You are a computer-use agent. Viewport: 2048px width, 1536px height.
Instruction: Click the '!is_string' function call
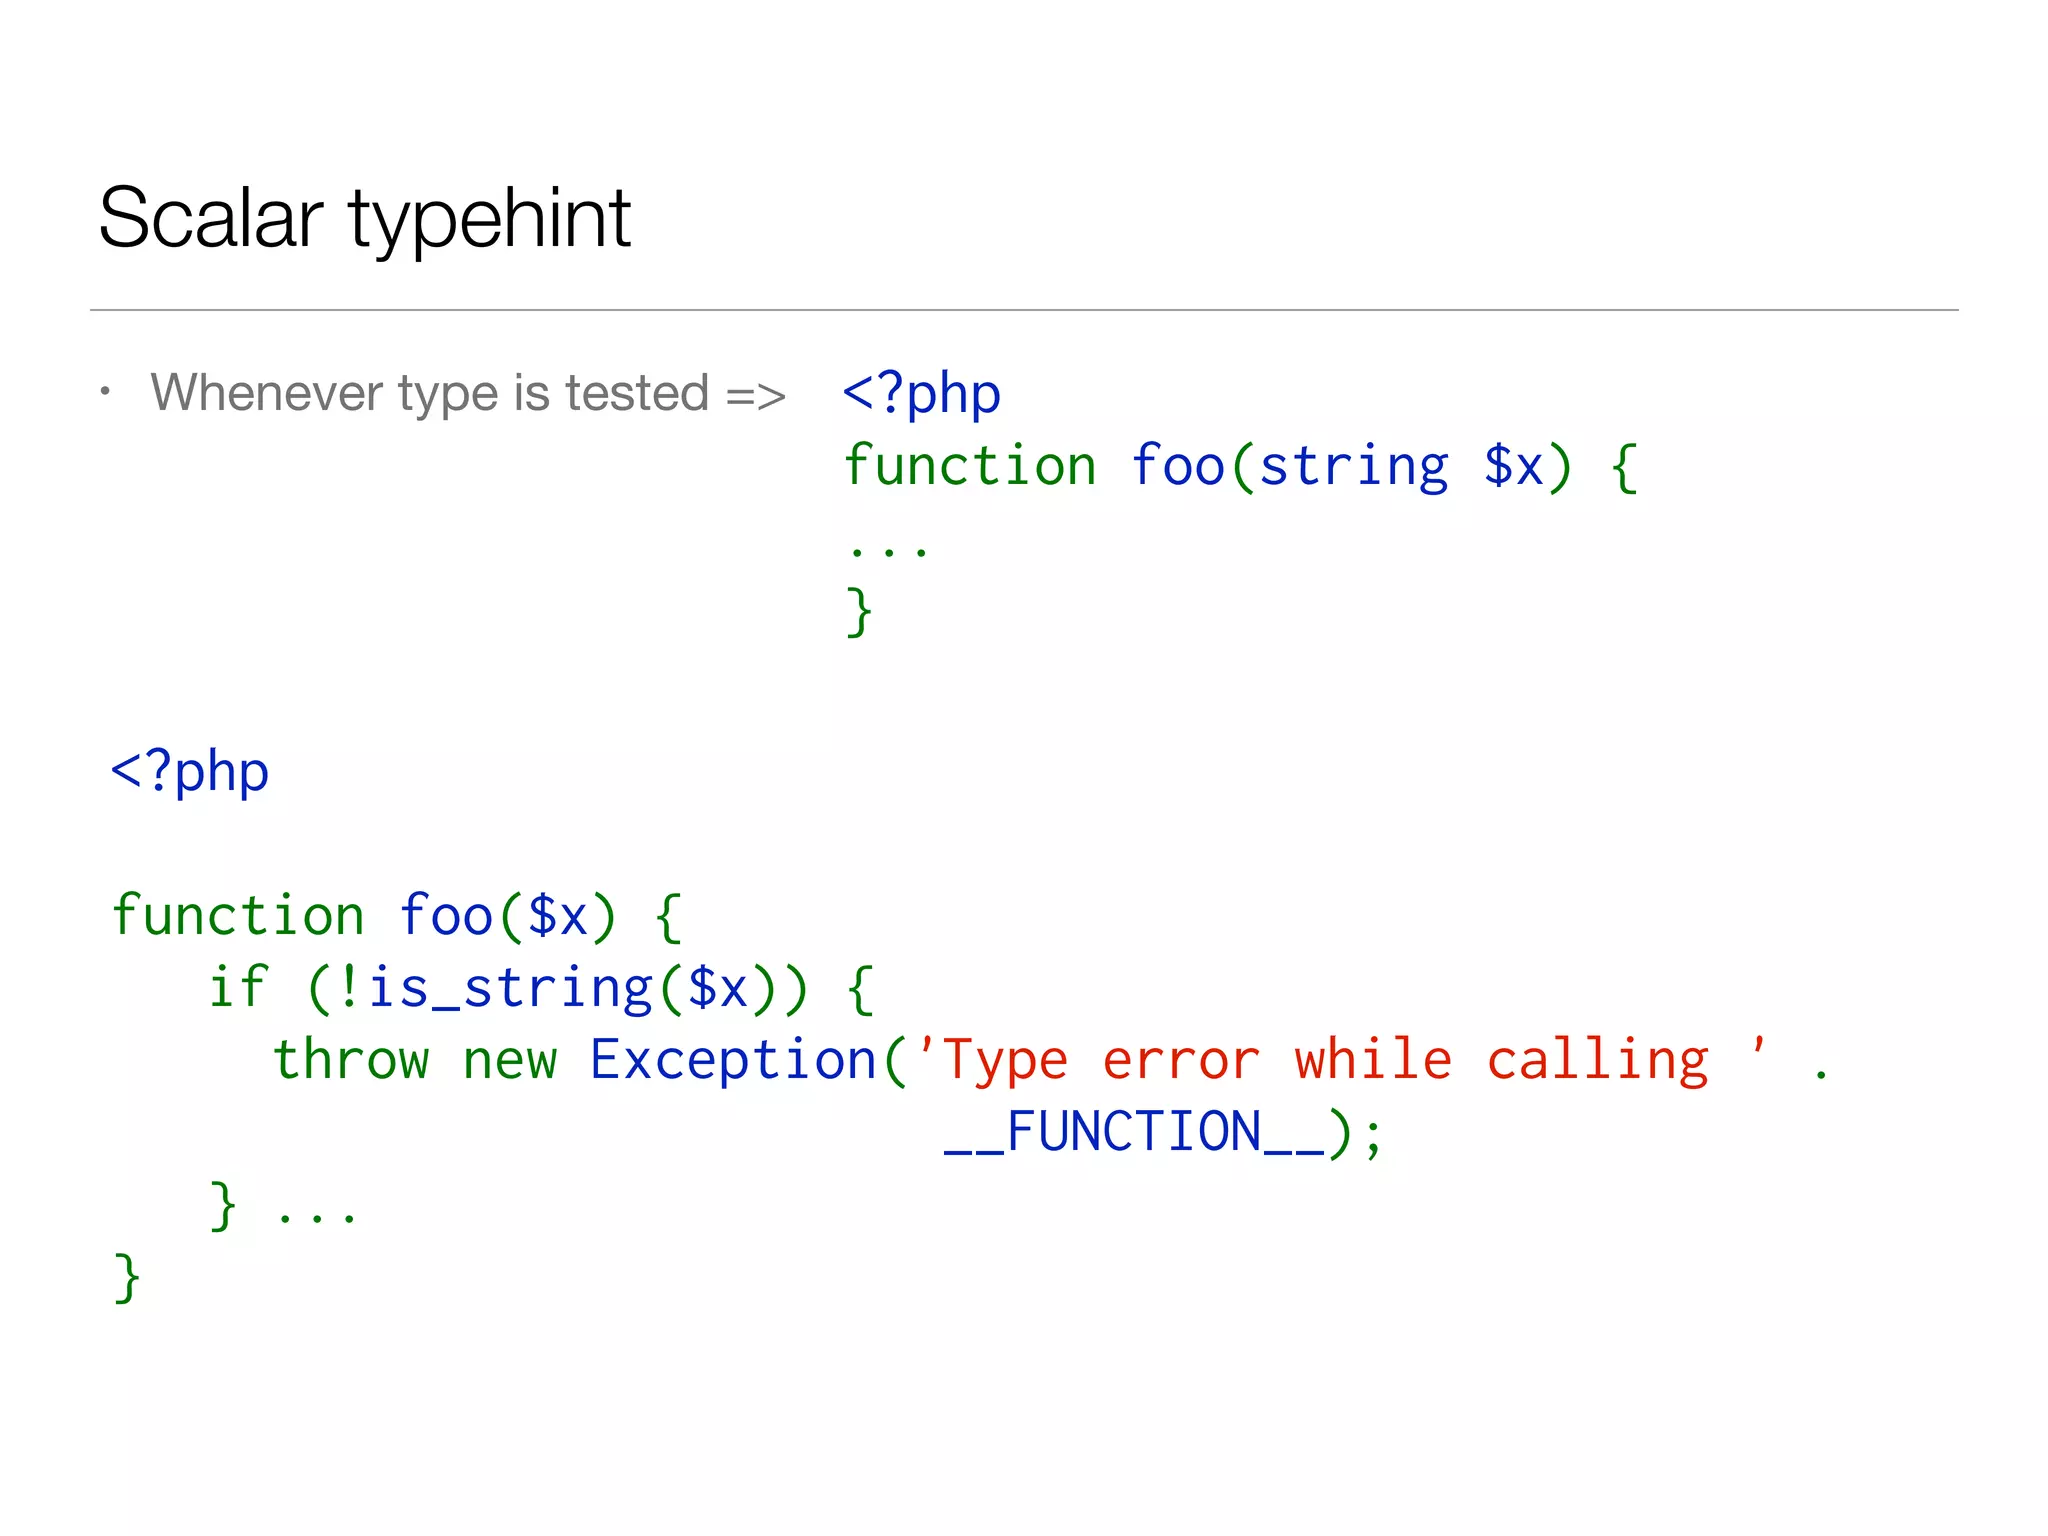pos(495,988)
